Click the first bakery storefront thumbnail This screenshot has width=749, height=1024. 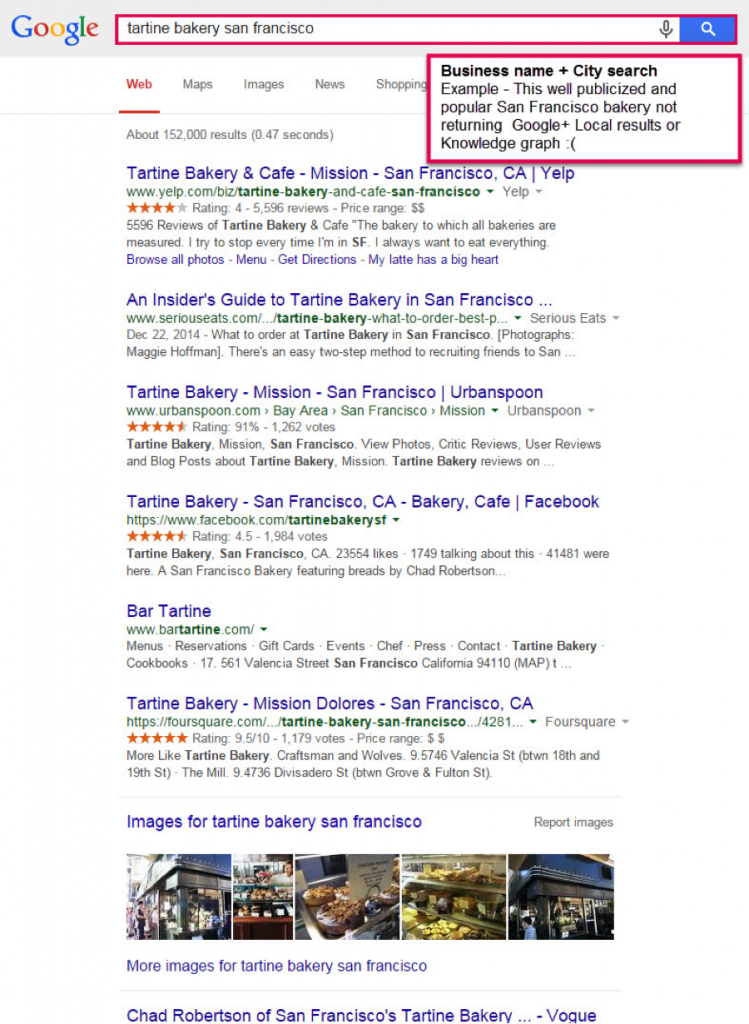coord(178,897)
